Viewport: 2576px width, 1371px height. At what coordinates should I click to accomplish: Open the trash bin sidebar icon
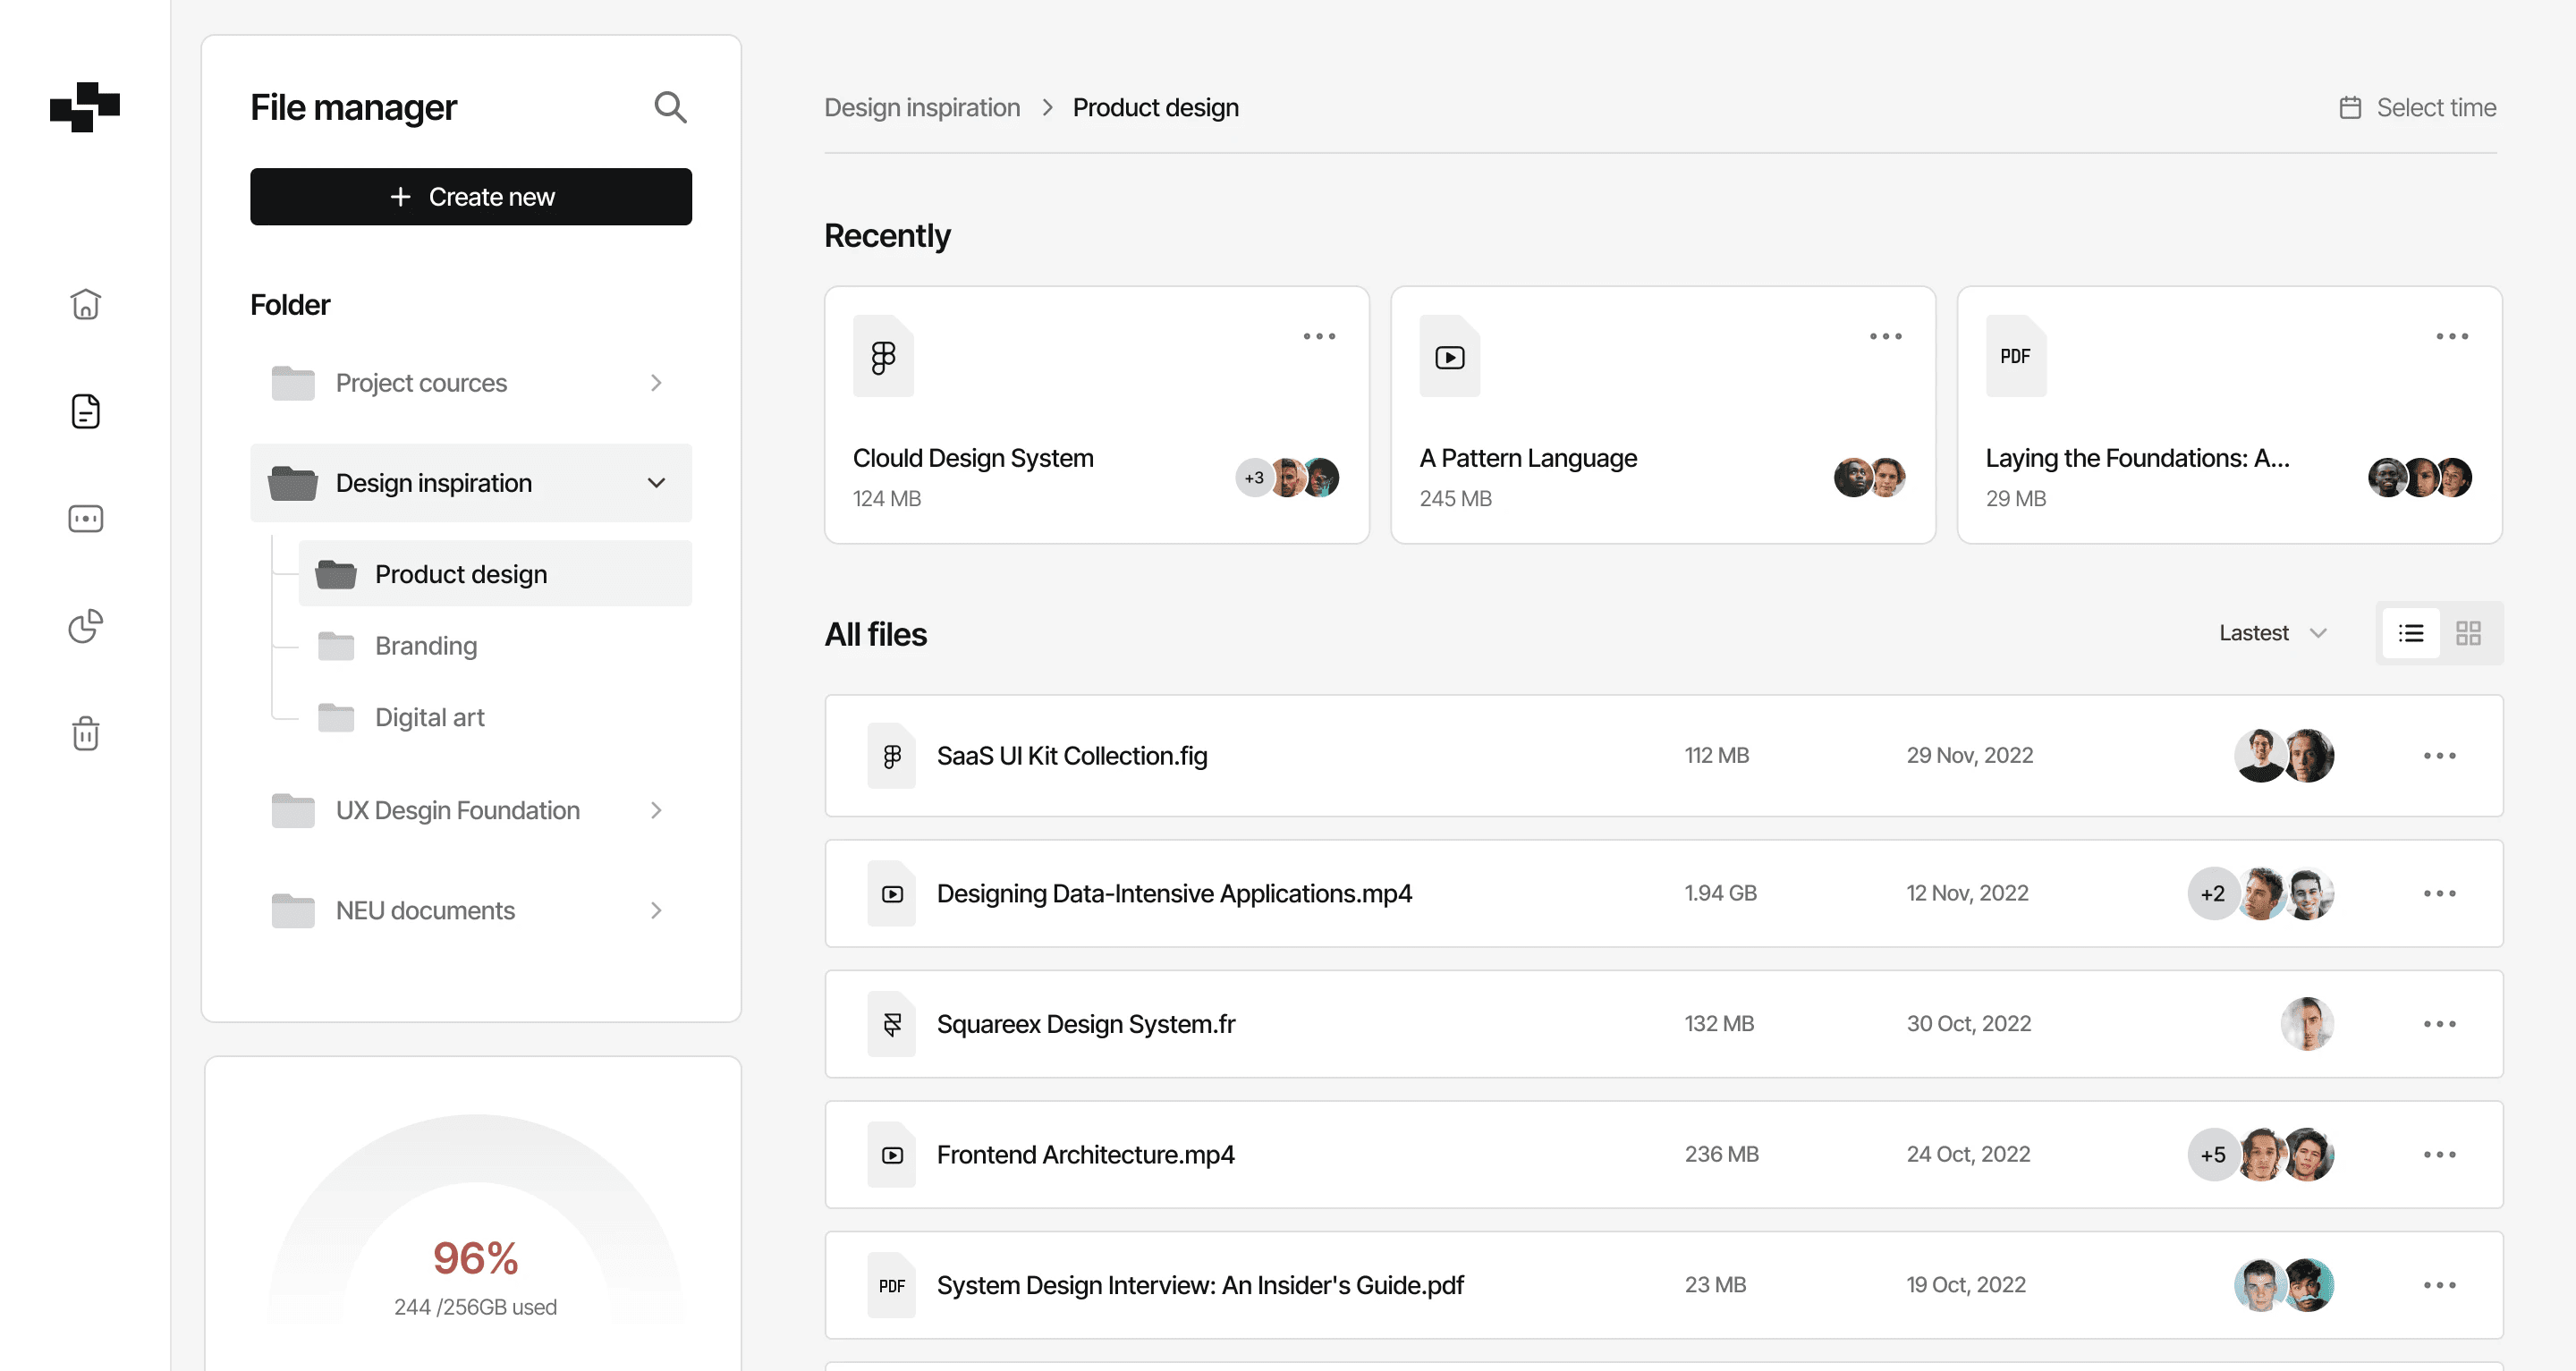[x=86, y=733]
